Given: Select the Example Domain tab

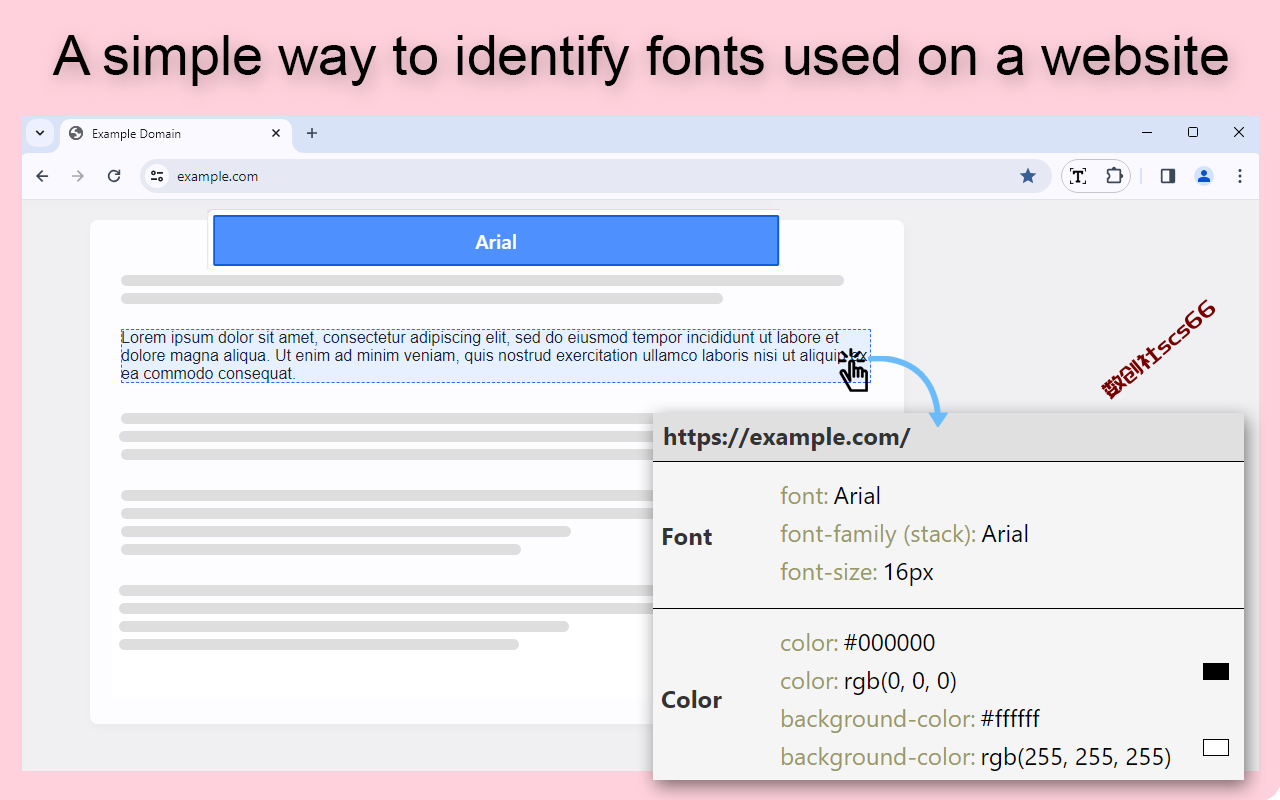Looking at the screenshot, I should 176,134.
